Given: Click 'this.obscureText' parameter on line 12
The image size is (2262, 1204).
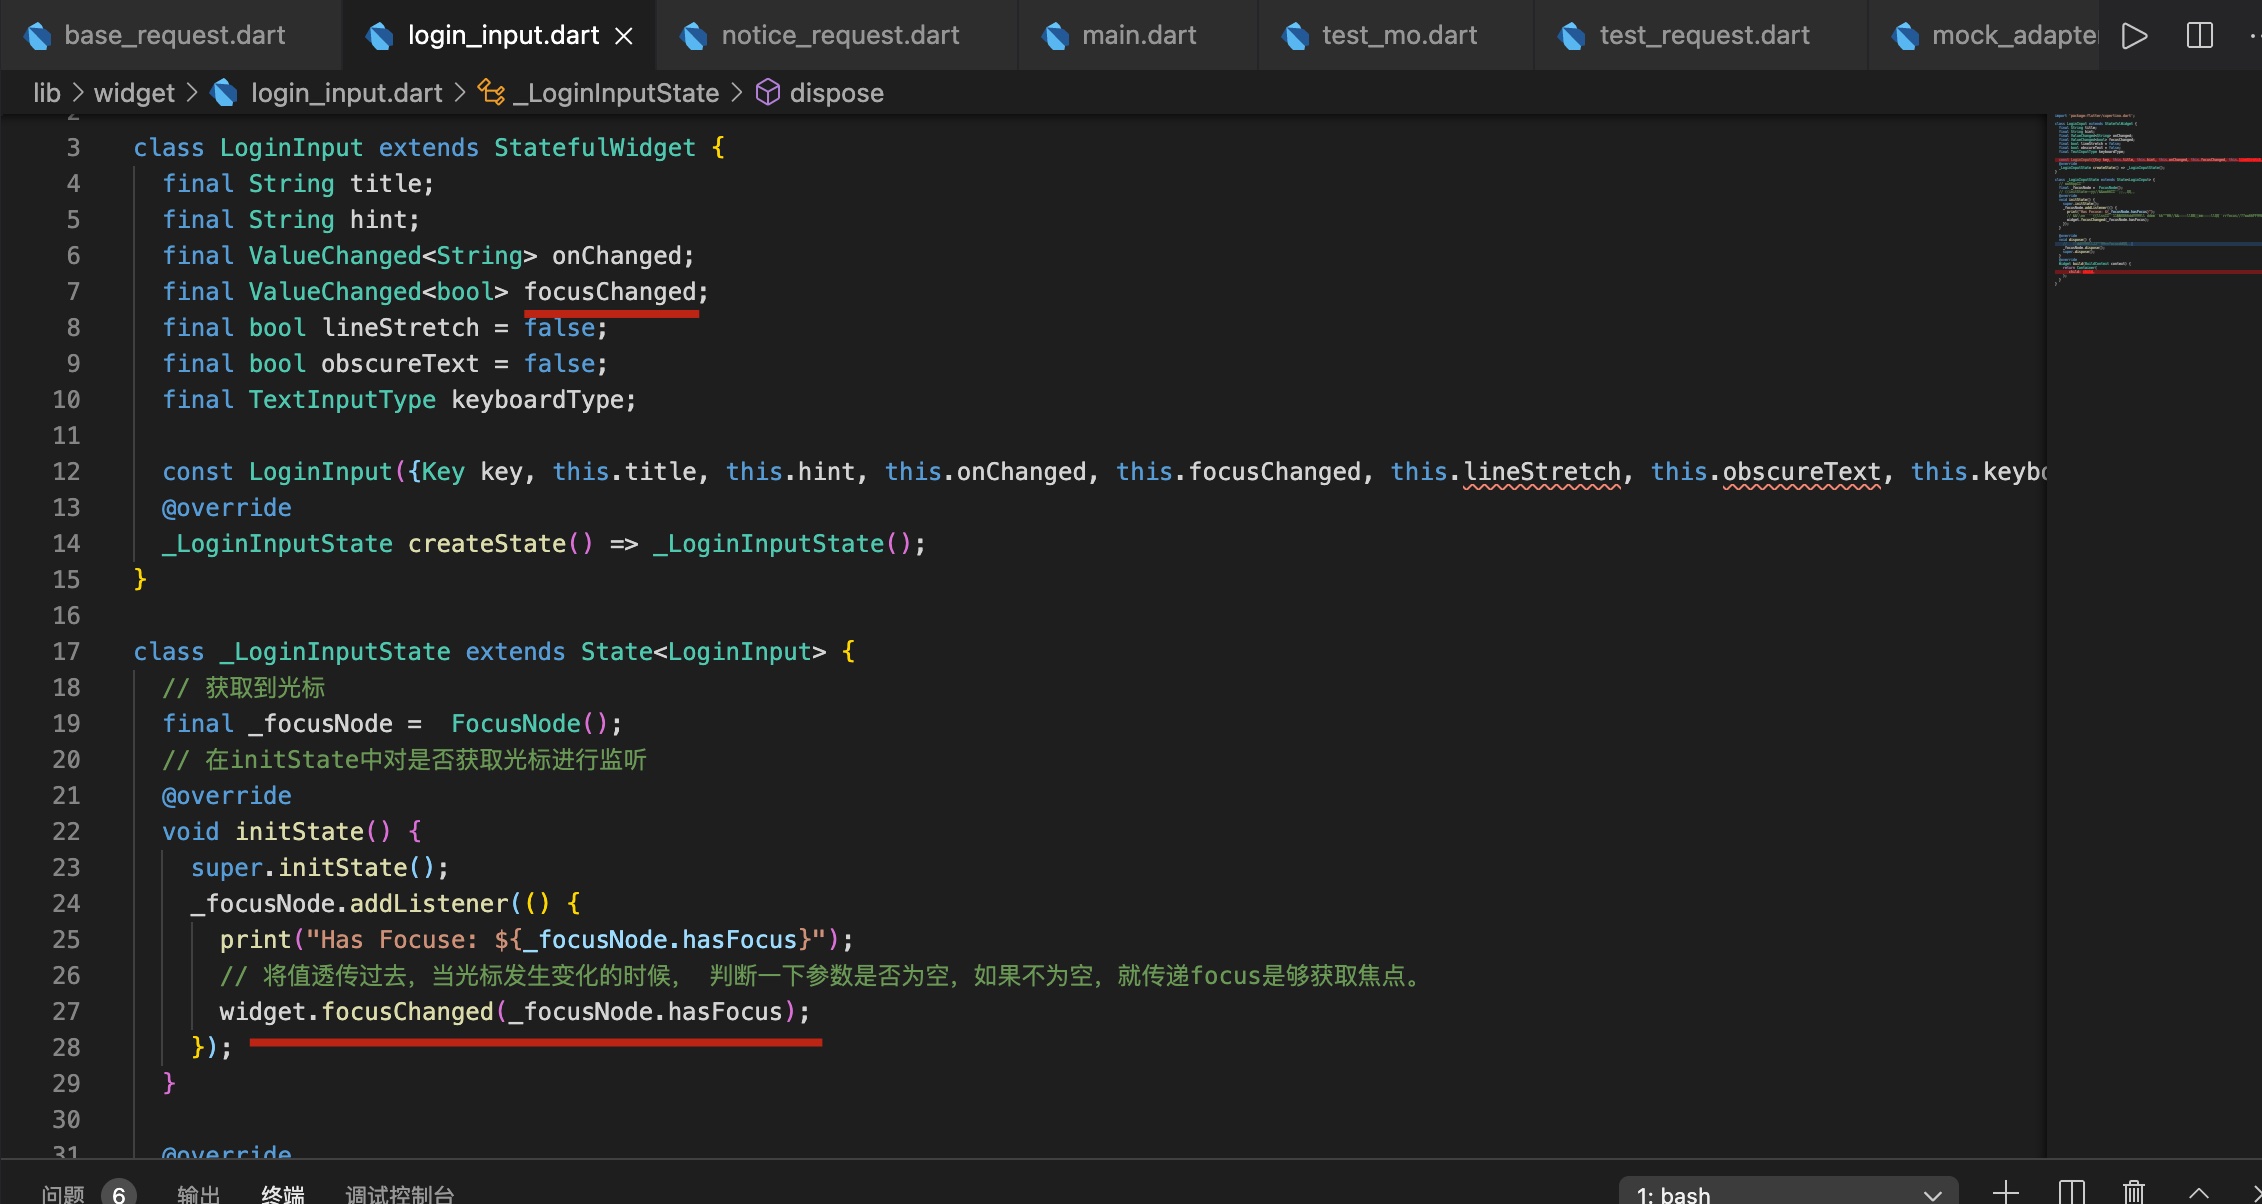Looking at the screenshot, I should (1765, 472).
